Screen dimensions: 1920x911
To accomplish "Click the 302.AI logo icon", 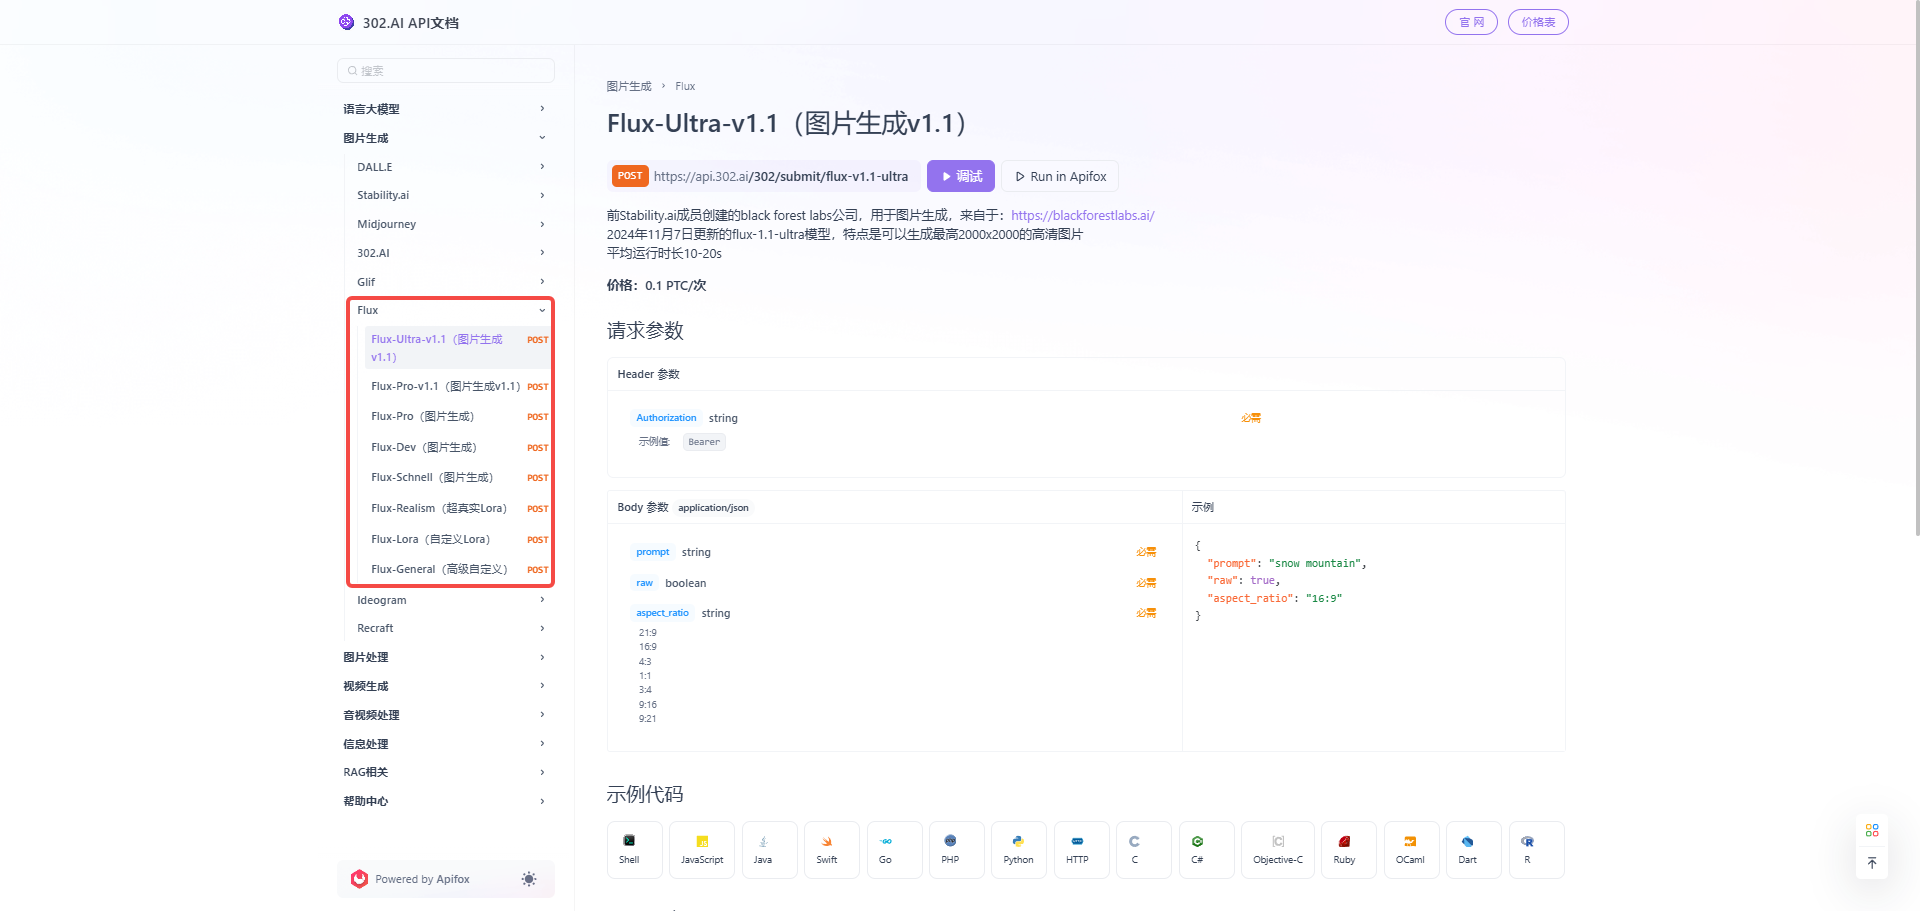I will 346,22.
